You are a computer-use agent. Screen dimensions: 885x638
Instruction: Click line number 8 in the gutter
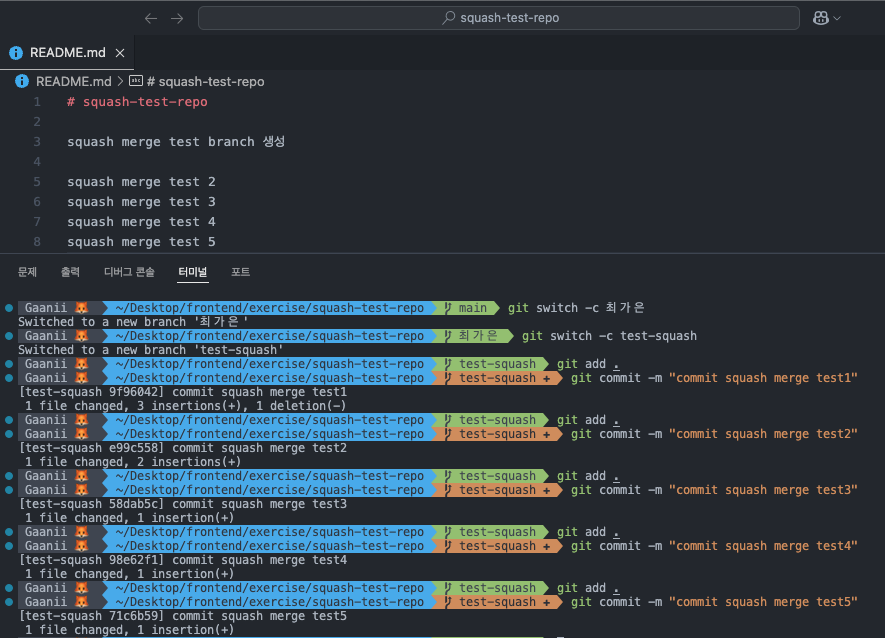click(x=37, y=242)
